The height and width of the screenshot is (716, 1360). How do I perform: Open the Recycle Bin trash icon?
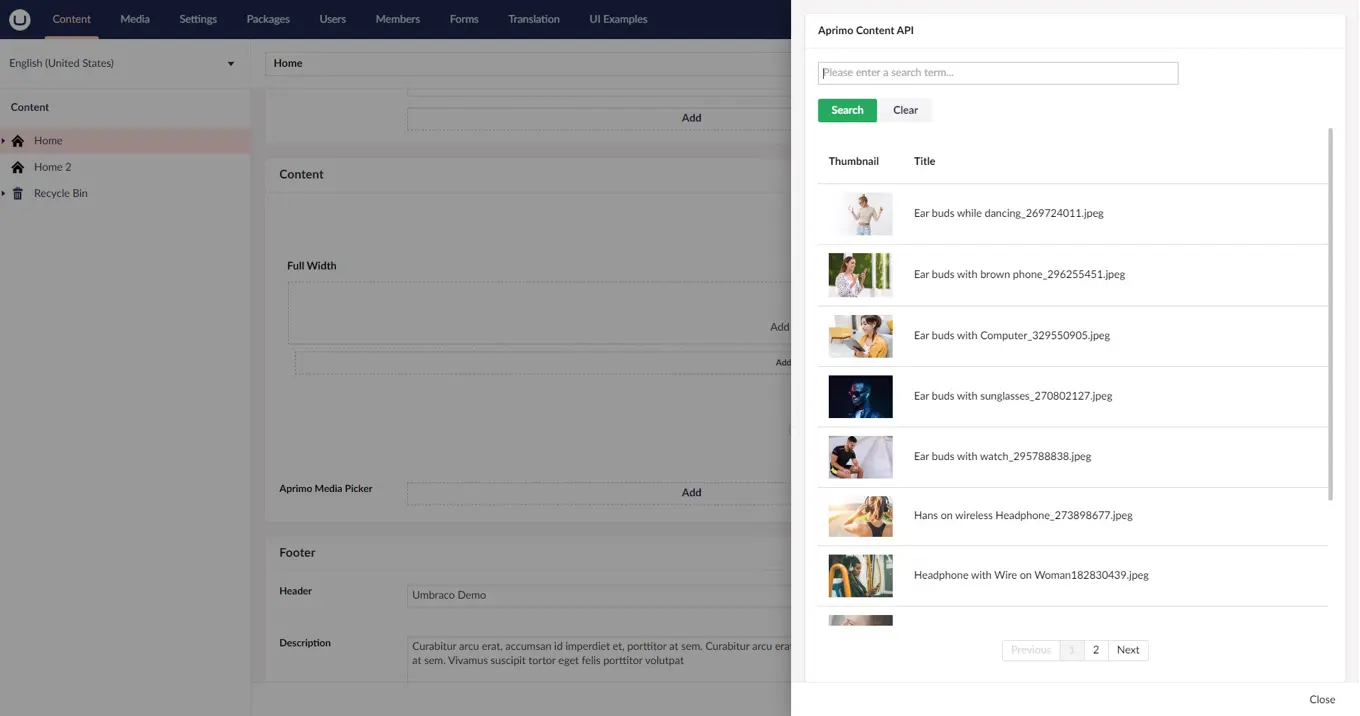pos(17,193)
